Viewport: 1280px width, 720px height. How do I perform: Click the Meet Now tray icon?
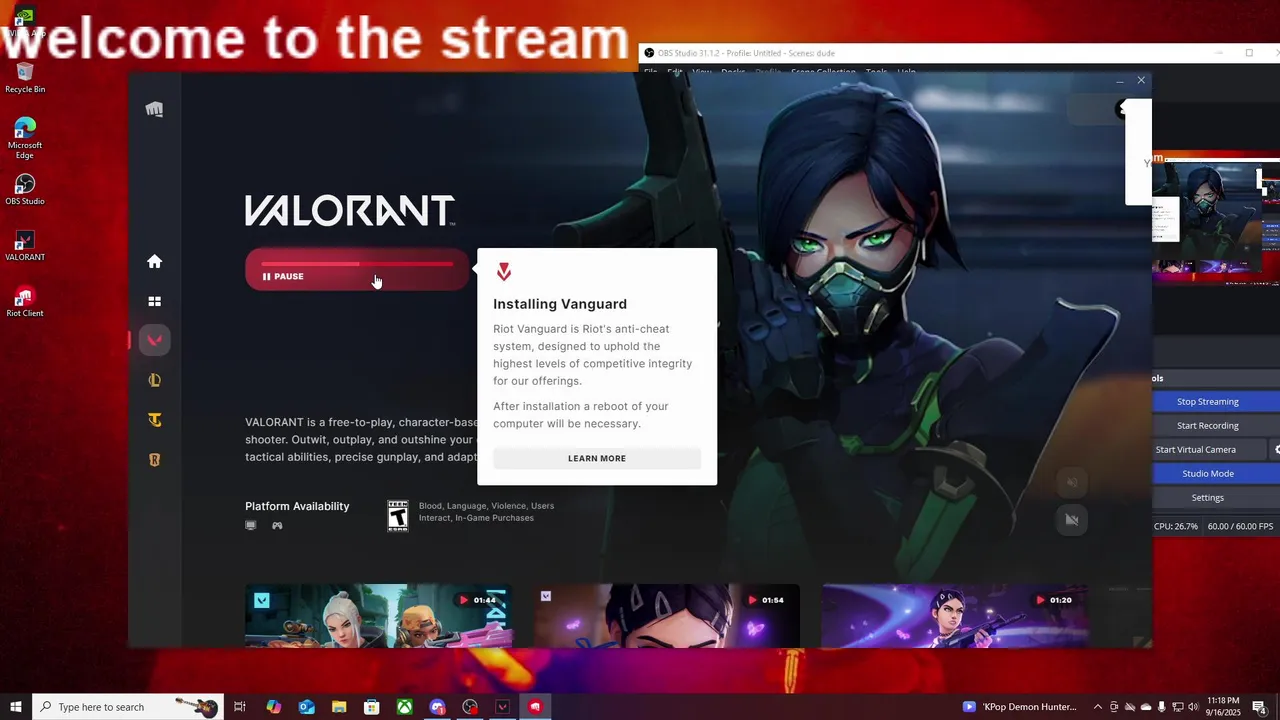coord(1114,707)
